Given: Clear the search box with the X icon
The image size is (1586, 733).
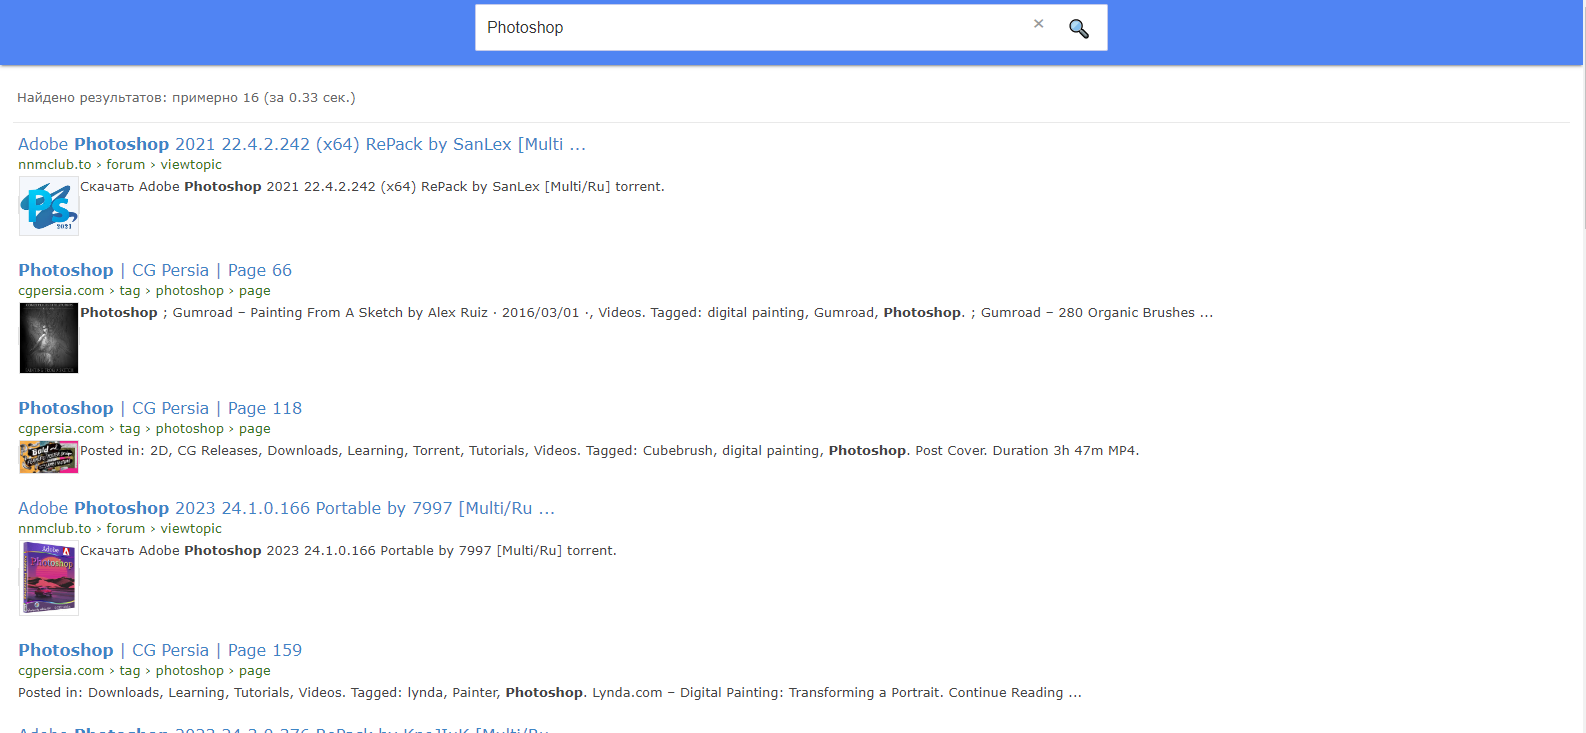Looking at the screenshot, I should point(1038,24).
